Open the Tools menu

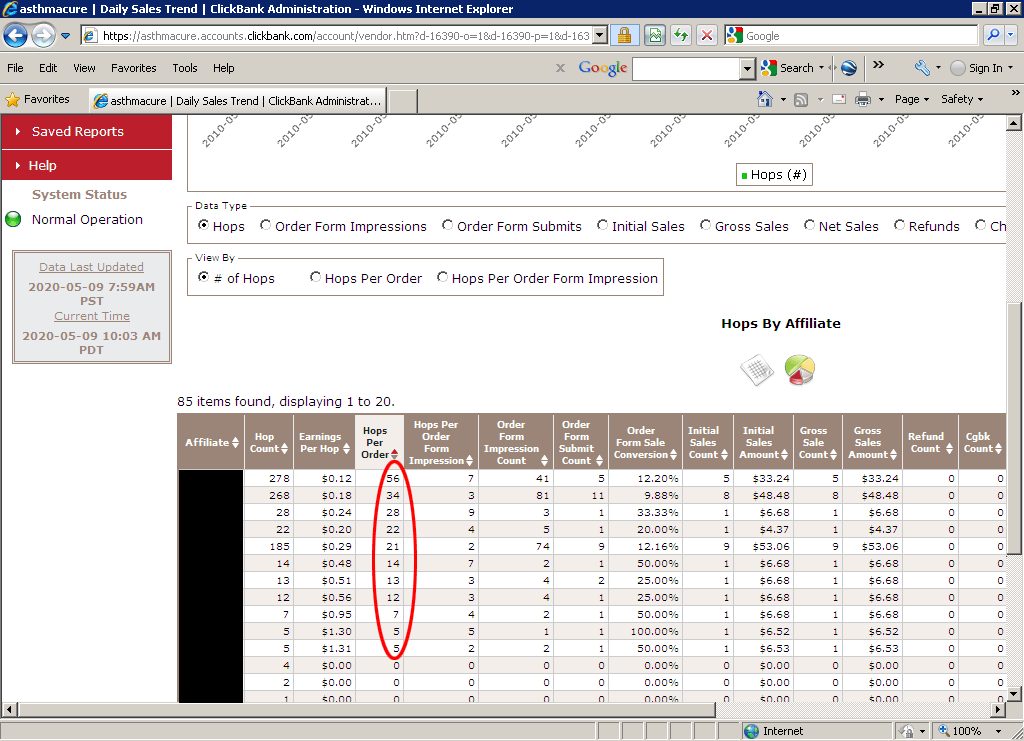(185, 68)
